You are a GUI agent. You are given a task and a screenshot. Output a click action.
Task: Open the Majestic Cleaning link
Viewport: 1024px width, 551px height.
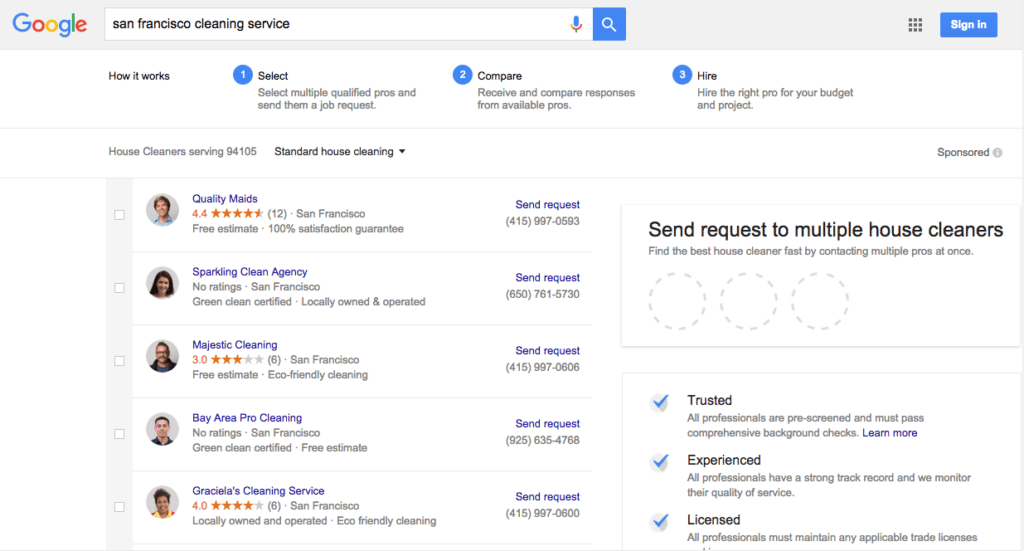coord(234,345)
